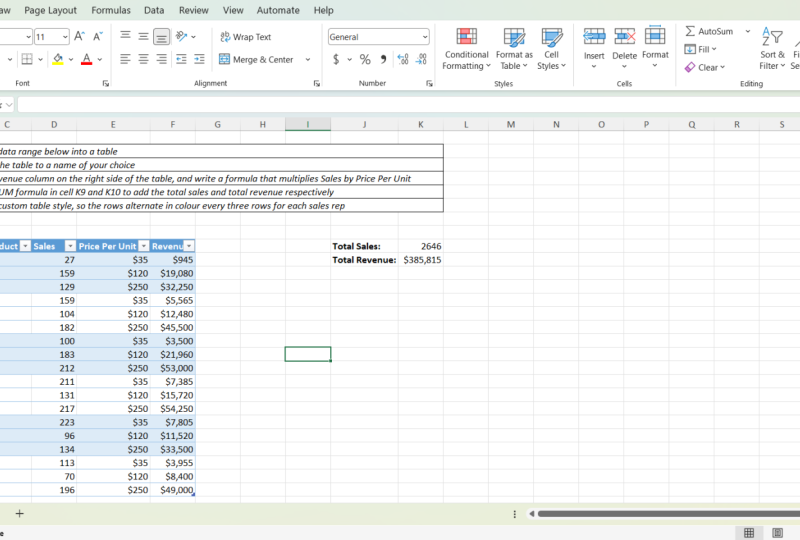Click the Delete cells icon

pos(624,37)
